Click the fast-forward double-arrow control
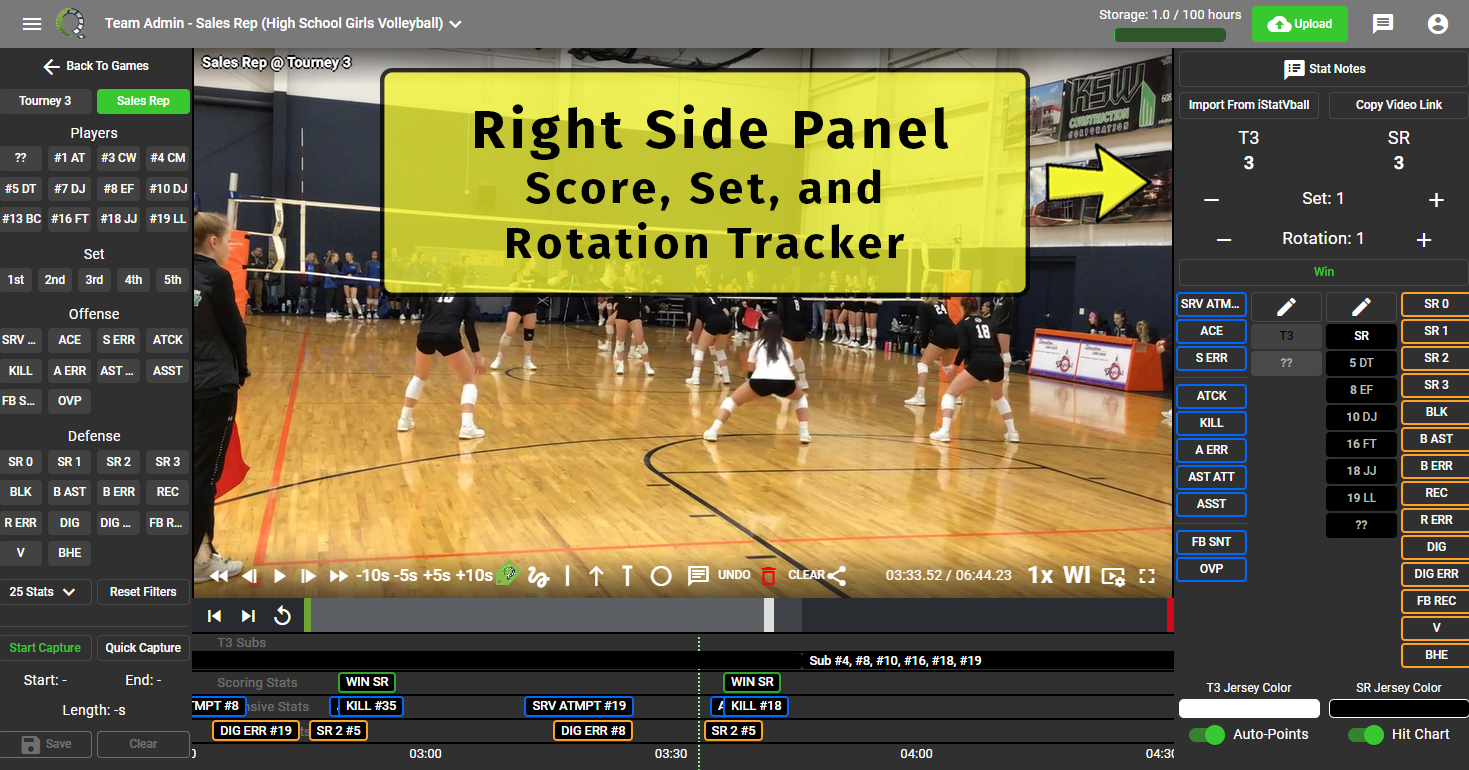This screenshot has height=770, width=1469. pyautogui.click(x=339, y=576)
